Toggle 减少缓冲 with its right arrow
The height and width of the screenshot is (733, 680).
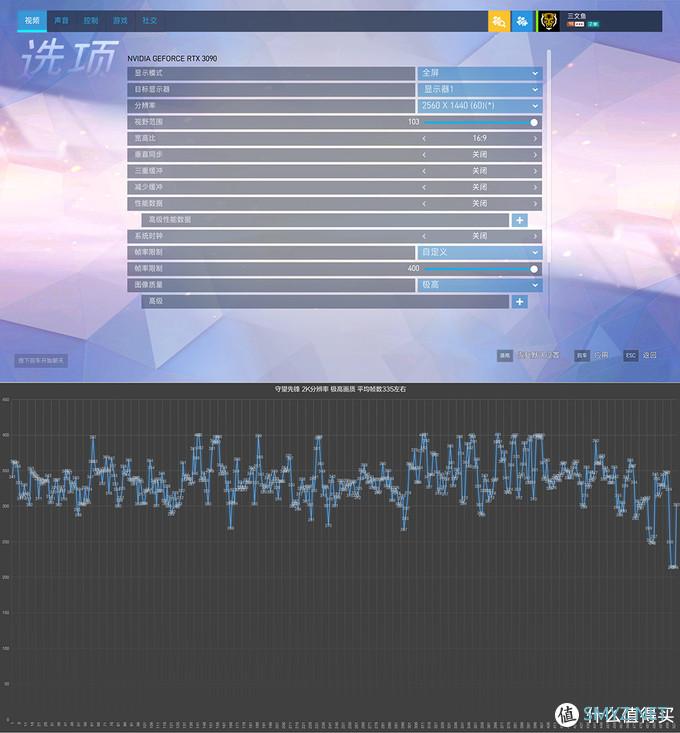(x=535, y=187)
